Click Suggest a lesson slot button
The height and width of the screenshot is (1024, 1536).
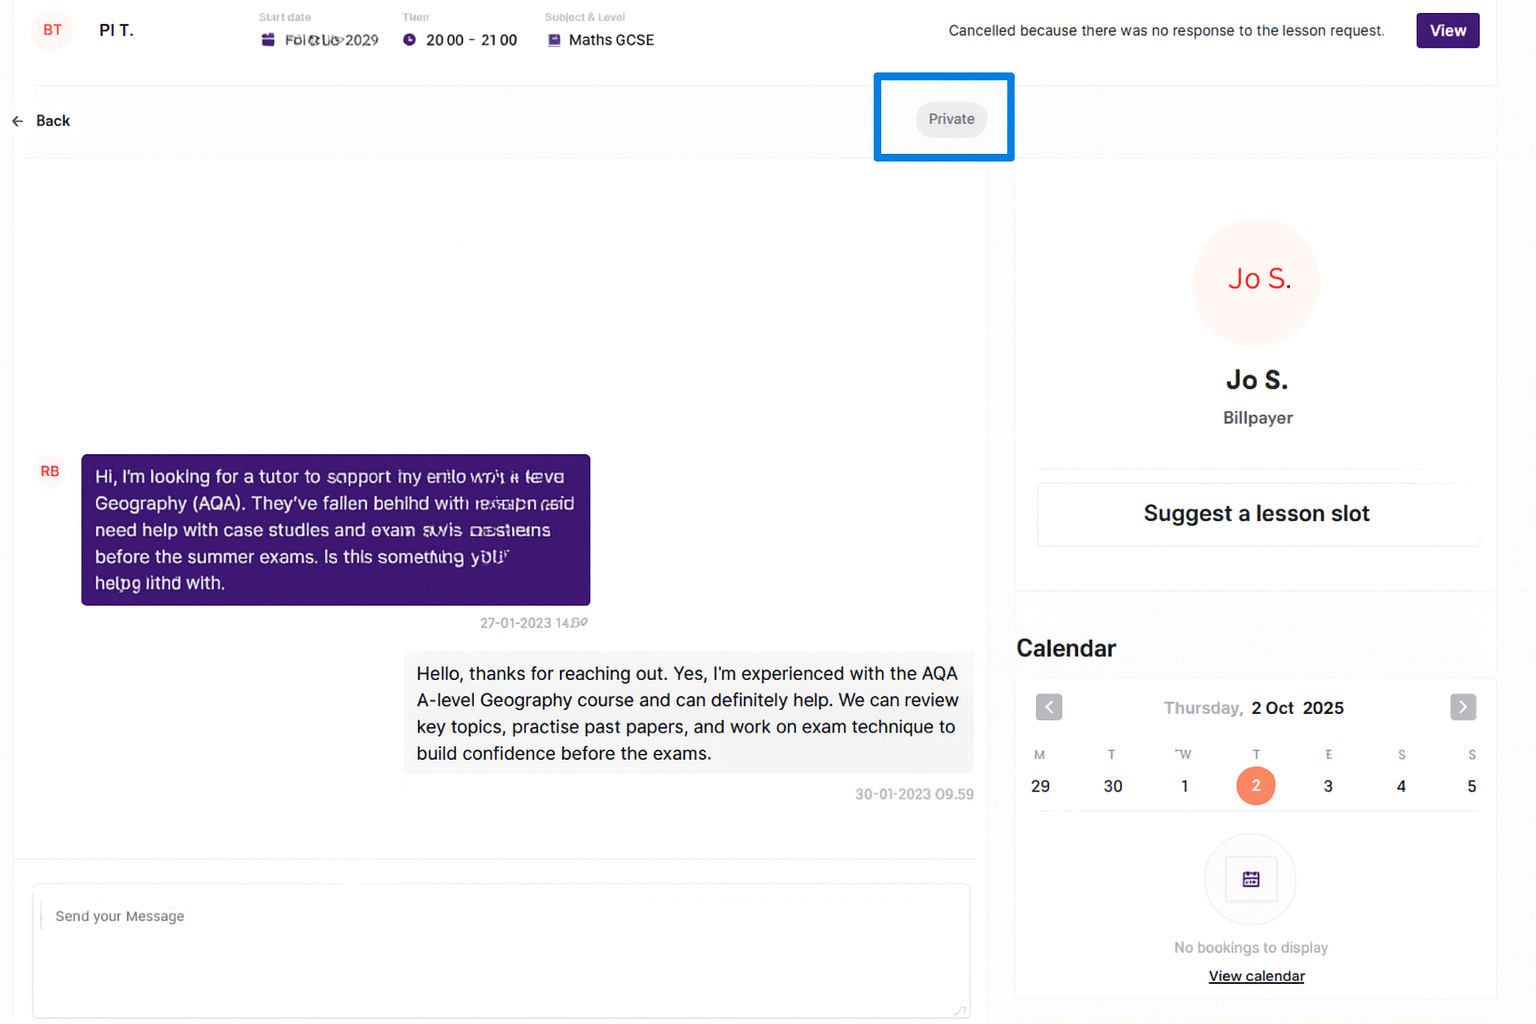[x=1256, y=514]
